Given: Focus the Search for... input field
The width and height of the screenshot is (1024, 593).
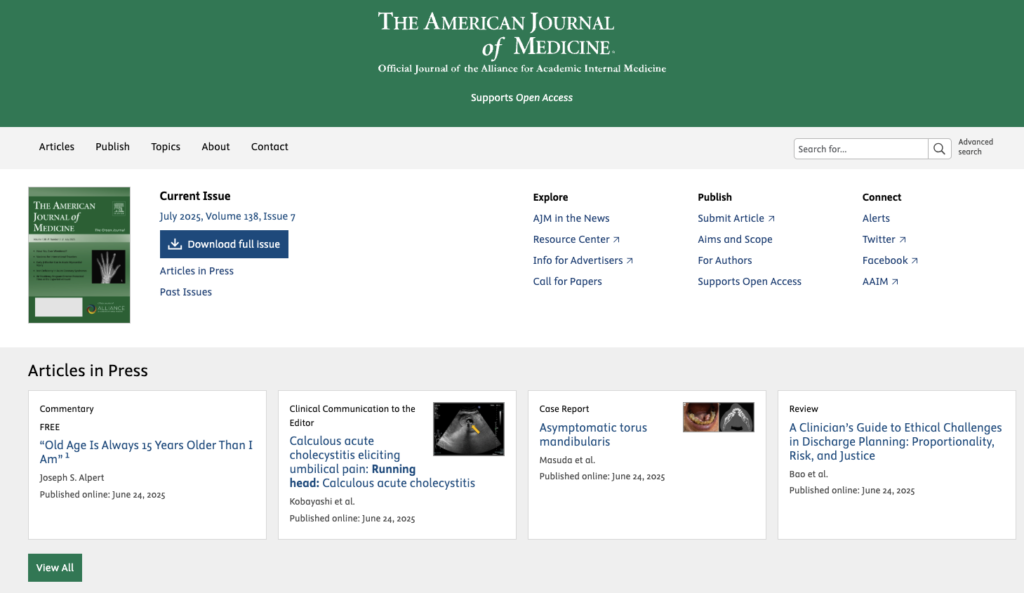Looking at the screenshot, I should point(861,149).
